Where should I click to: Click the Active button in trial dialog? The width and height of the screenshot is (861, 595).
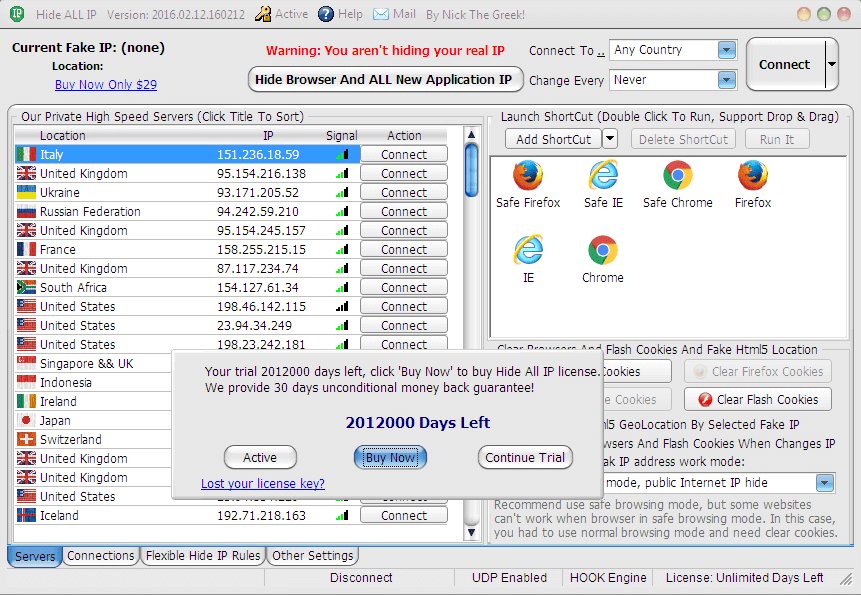[260, 457]
